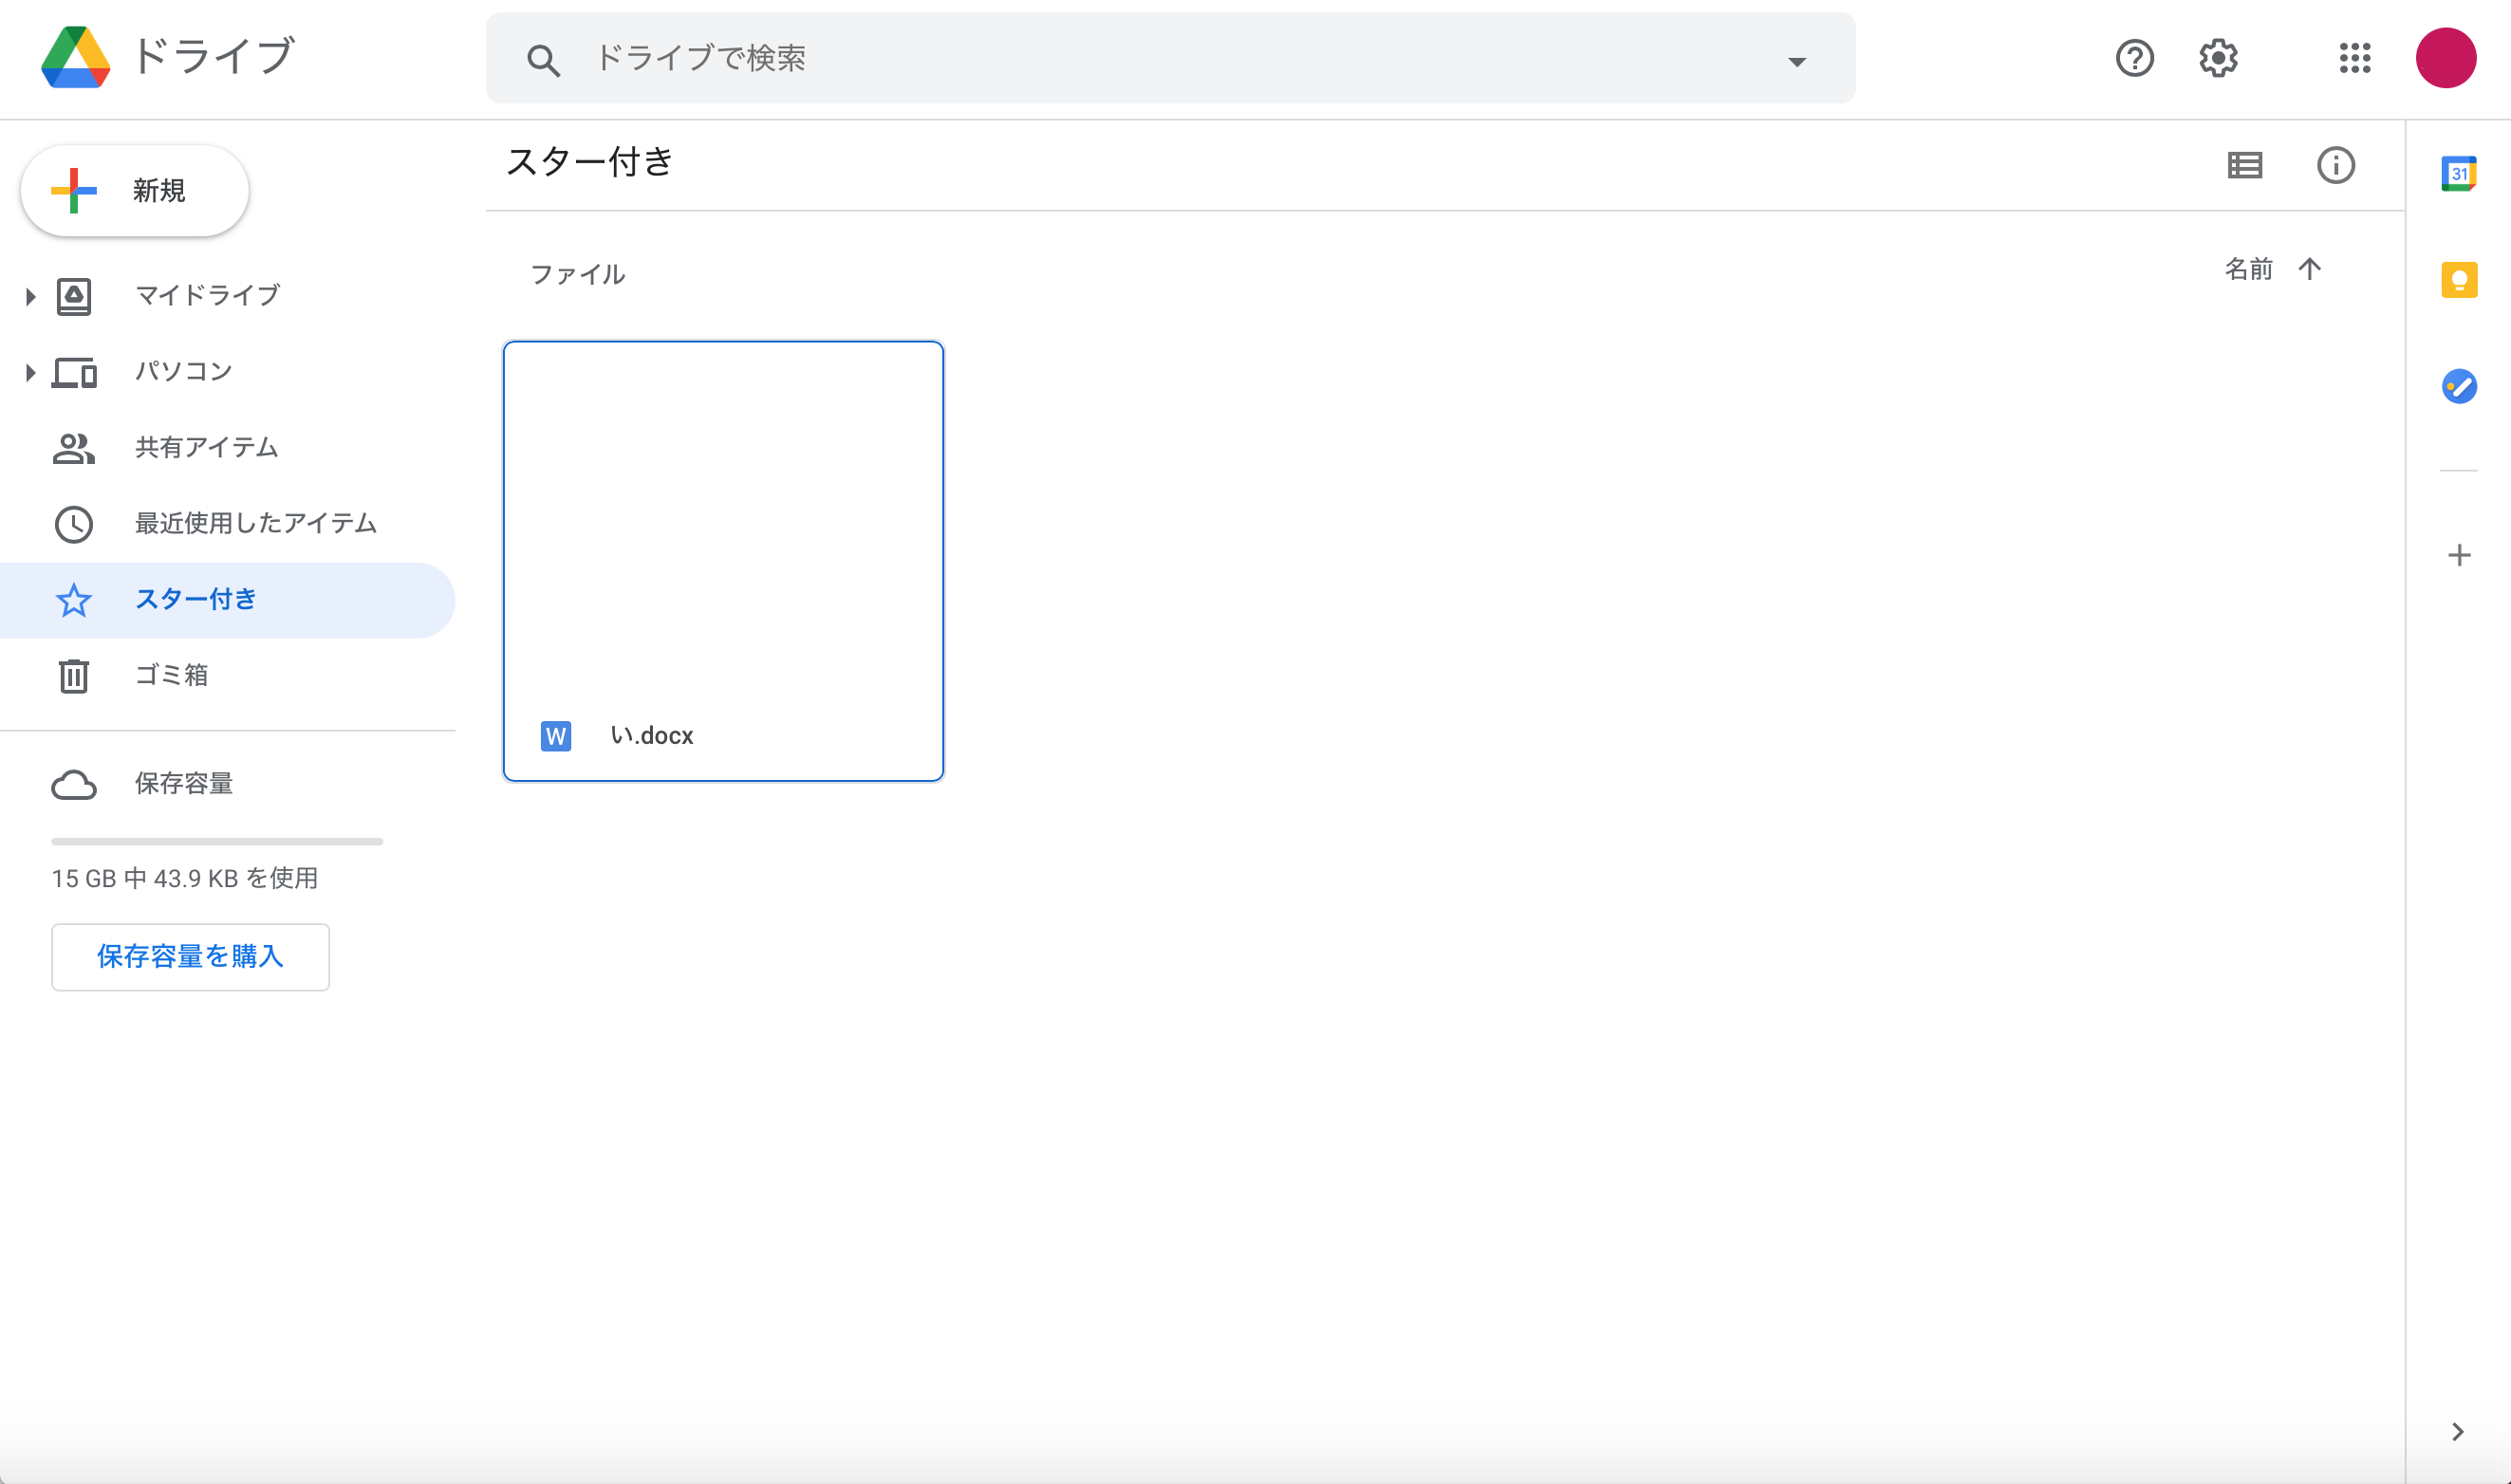The height and width of the screenshot is (1484, 2511).
Task: Click the ファイル section label
Action: [x=577, y=274]
